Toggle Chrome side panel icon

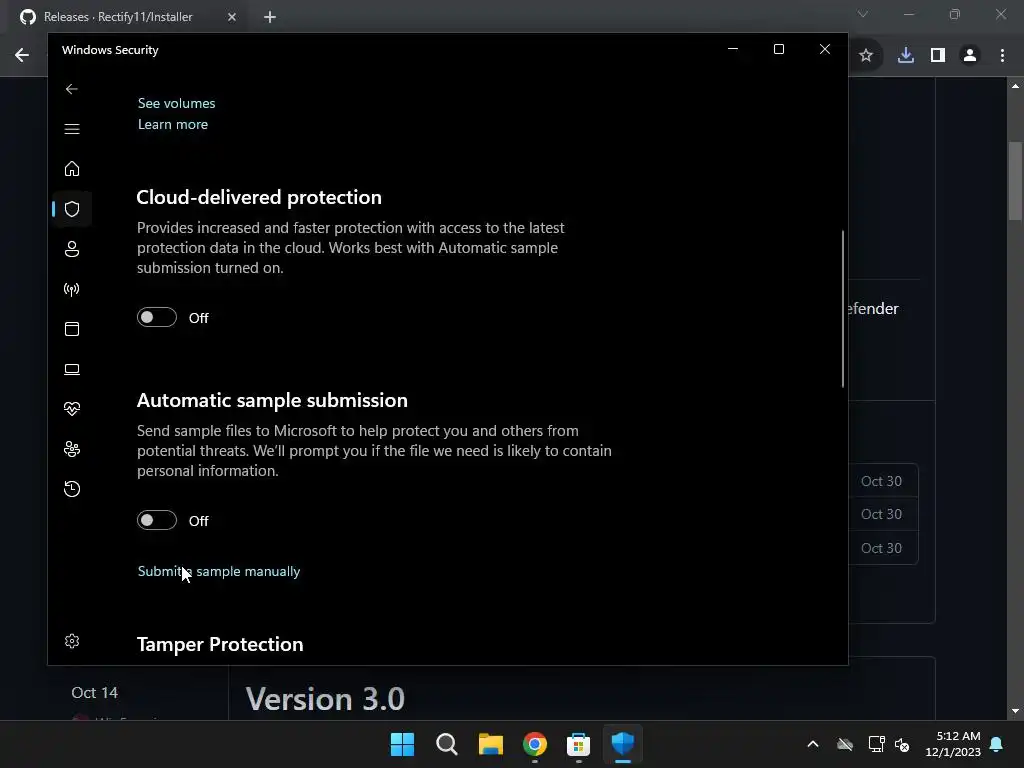pyautogui.click(x=938, y=56)
